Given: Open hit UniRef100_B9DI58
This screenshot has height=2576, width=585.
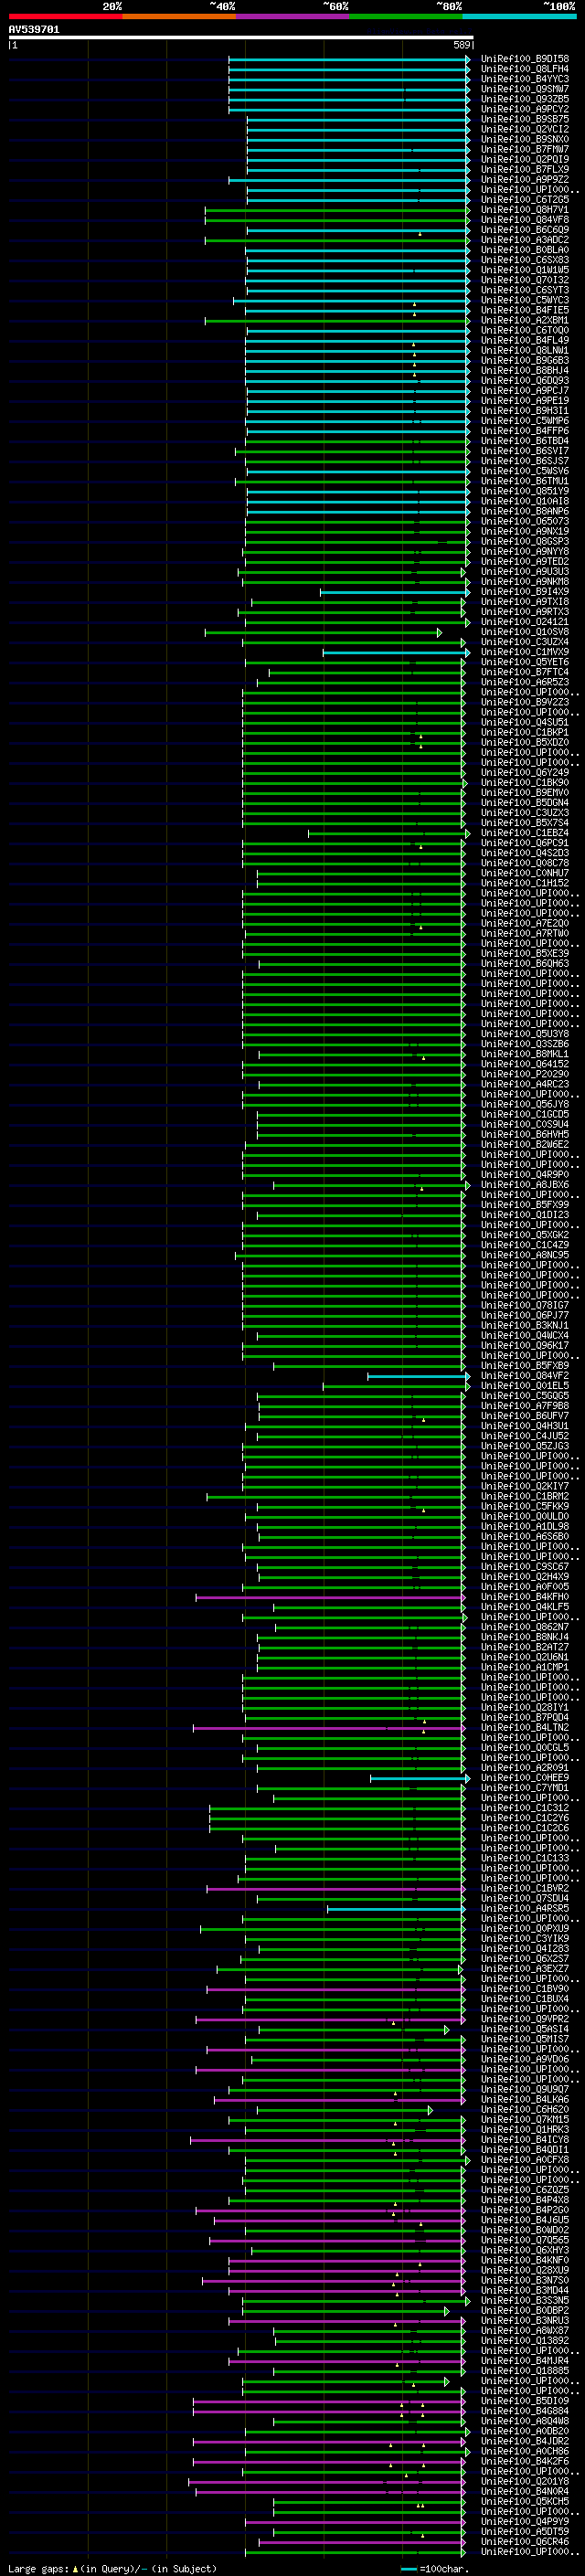Looking at the screenshot, I should pyautogui.click(x=525, y=59).
